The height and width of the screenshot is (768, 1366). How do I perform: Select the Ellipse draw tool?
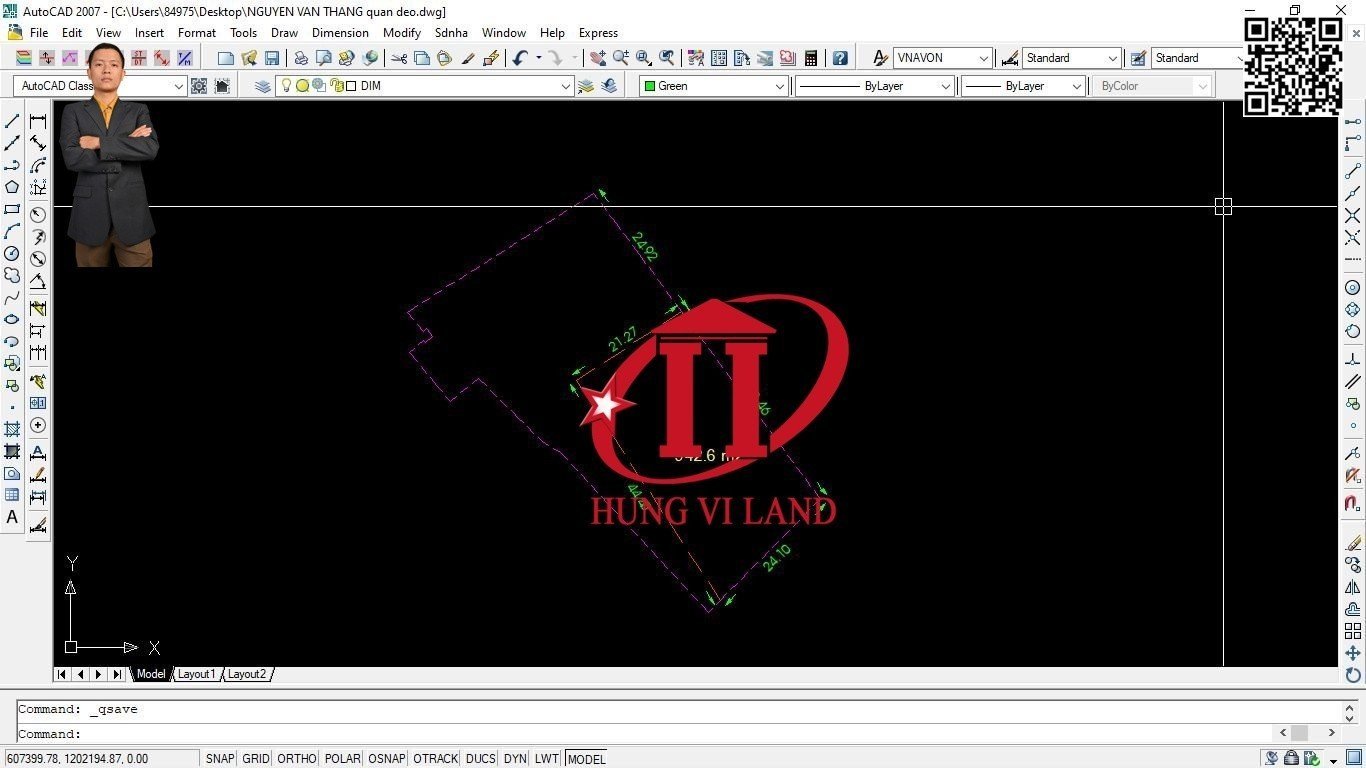12,319
